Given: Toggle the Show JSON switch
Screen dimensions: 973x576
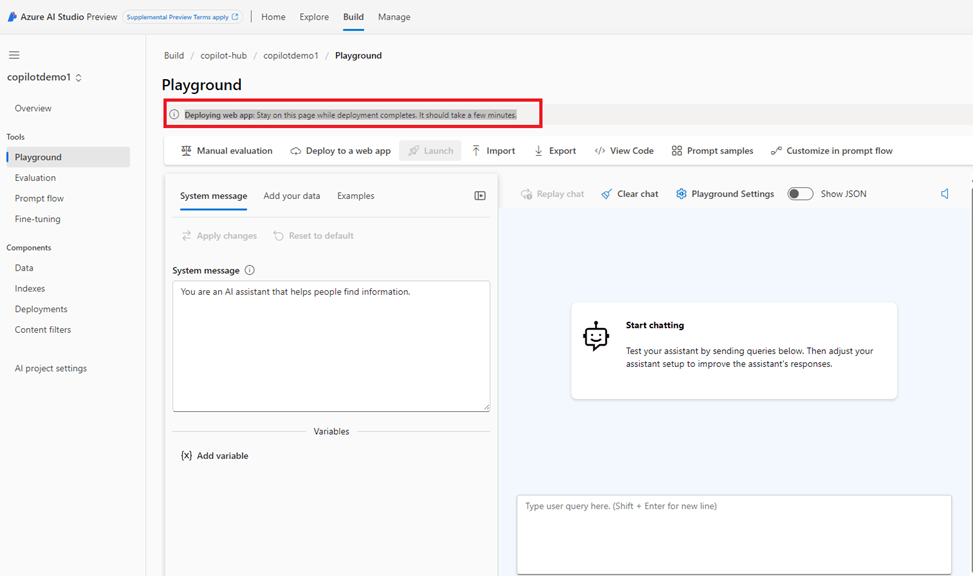Looking at the screenshot, I should click(800, 194).
